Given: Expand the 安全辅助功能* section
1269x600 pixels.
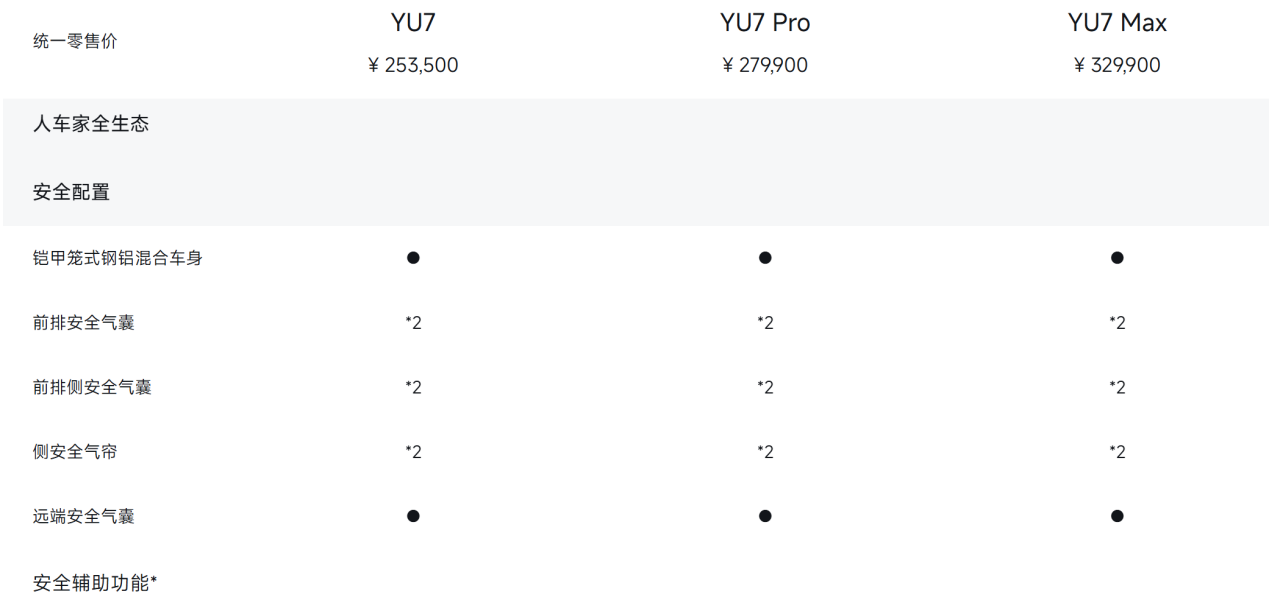Looking at the screenshot, I should 95,582.
